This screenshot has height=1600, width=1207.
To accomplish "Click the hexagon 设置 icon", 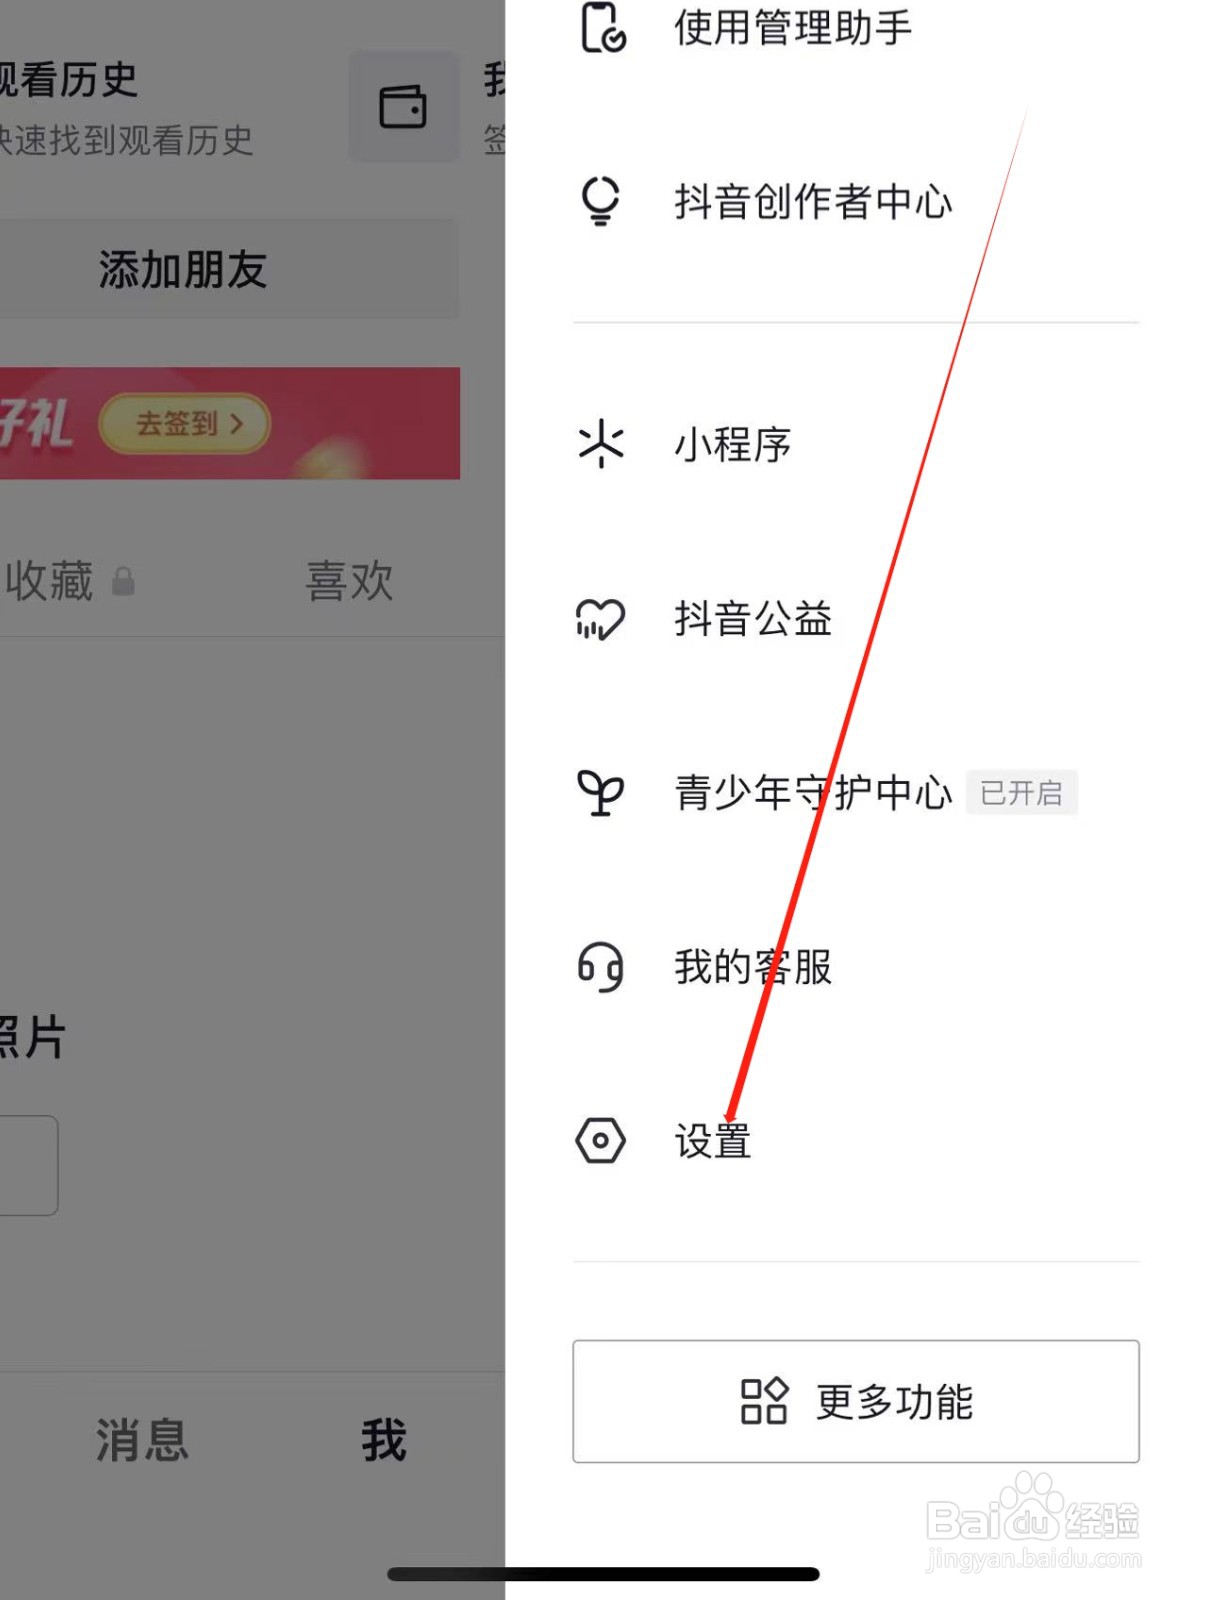I will pos(600,1140).
